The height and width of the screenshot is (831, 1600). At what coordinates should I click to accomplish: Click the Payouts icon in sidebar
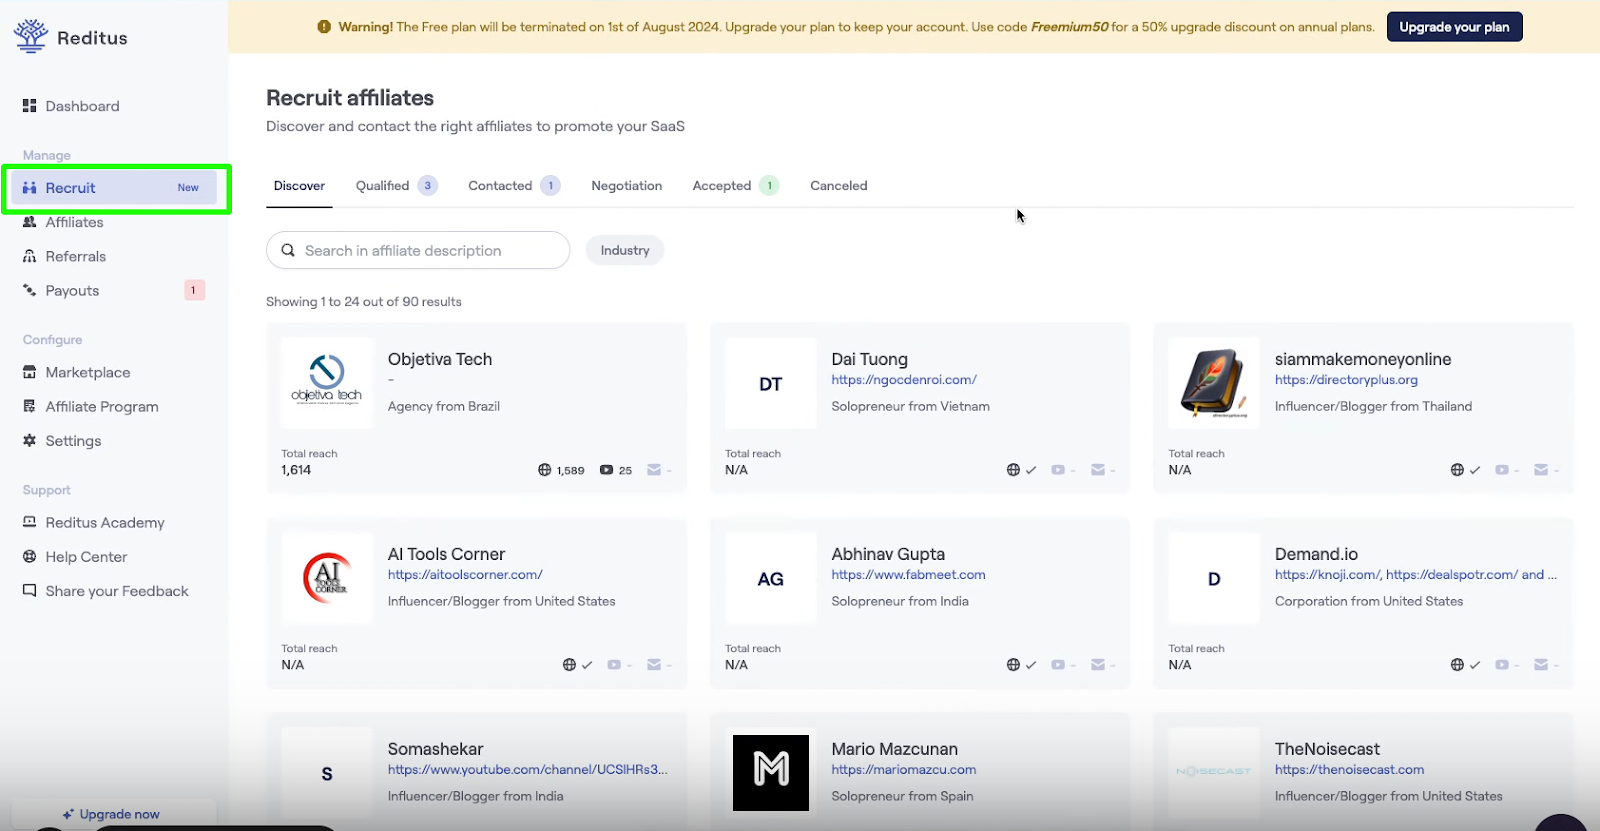click(x=29, y=290)
